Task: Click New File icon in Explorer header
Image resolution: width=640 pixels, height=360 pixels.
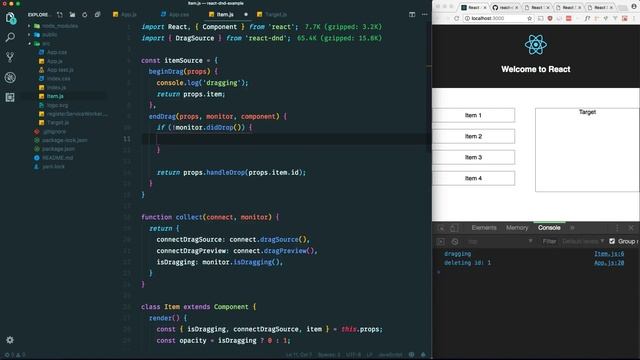Action: click(60, 15)
